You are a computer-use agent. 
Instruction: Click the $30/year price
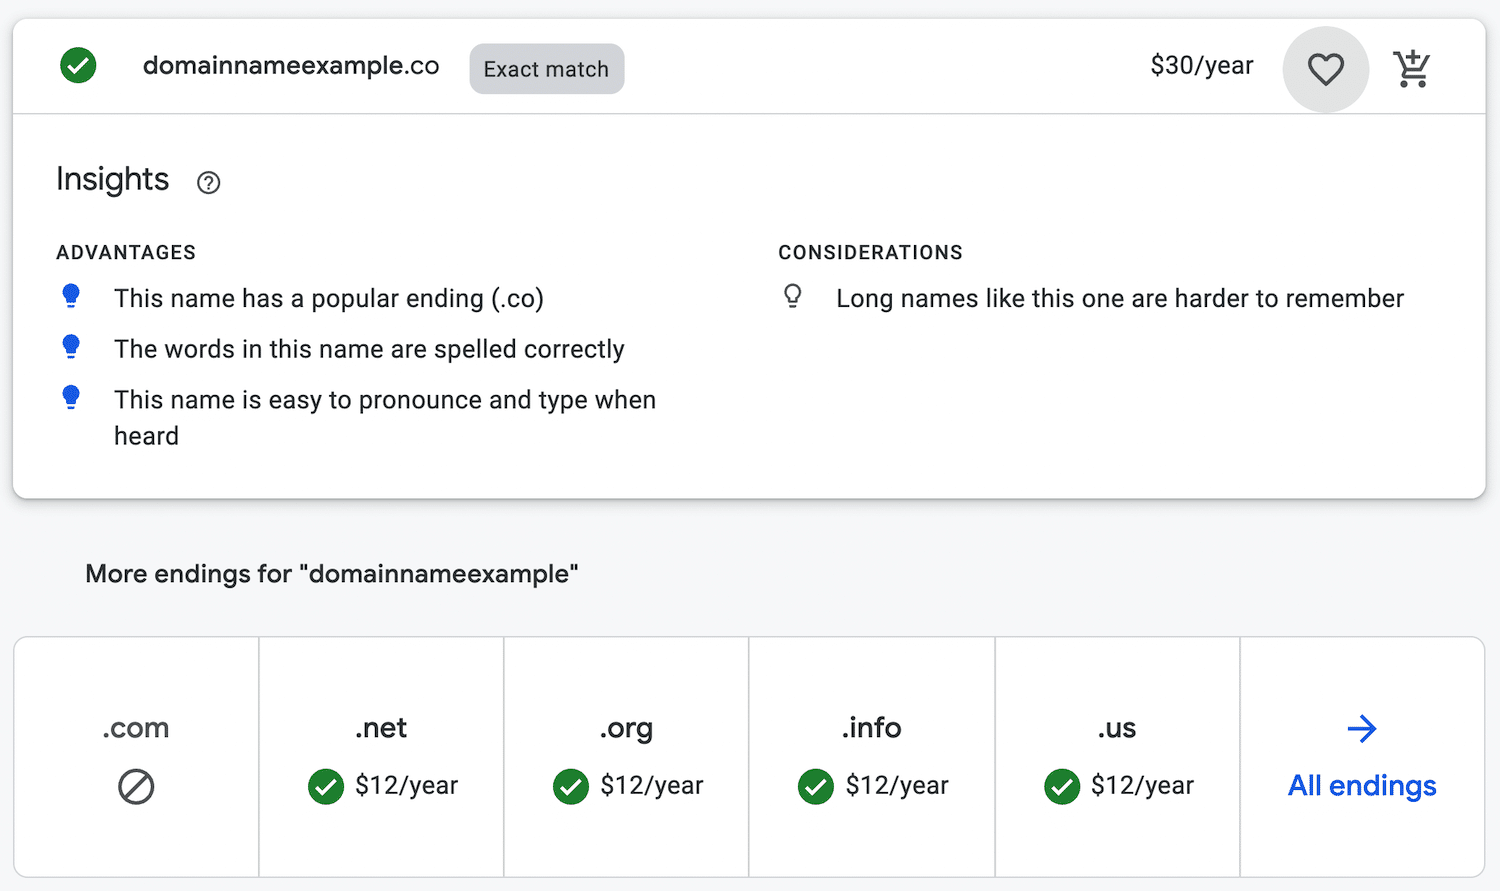tap(1201, 66)
